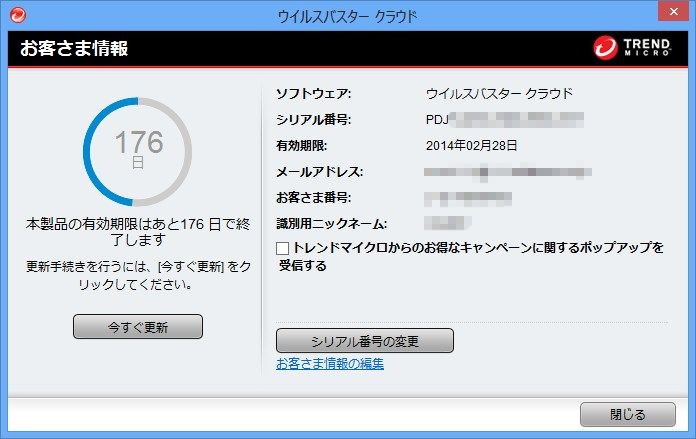696x439 pixels.
Task: Click the シリアル番号の変更 button
Action: pos(365,340)
